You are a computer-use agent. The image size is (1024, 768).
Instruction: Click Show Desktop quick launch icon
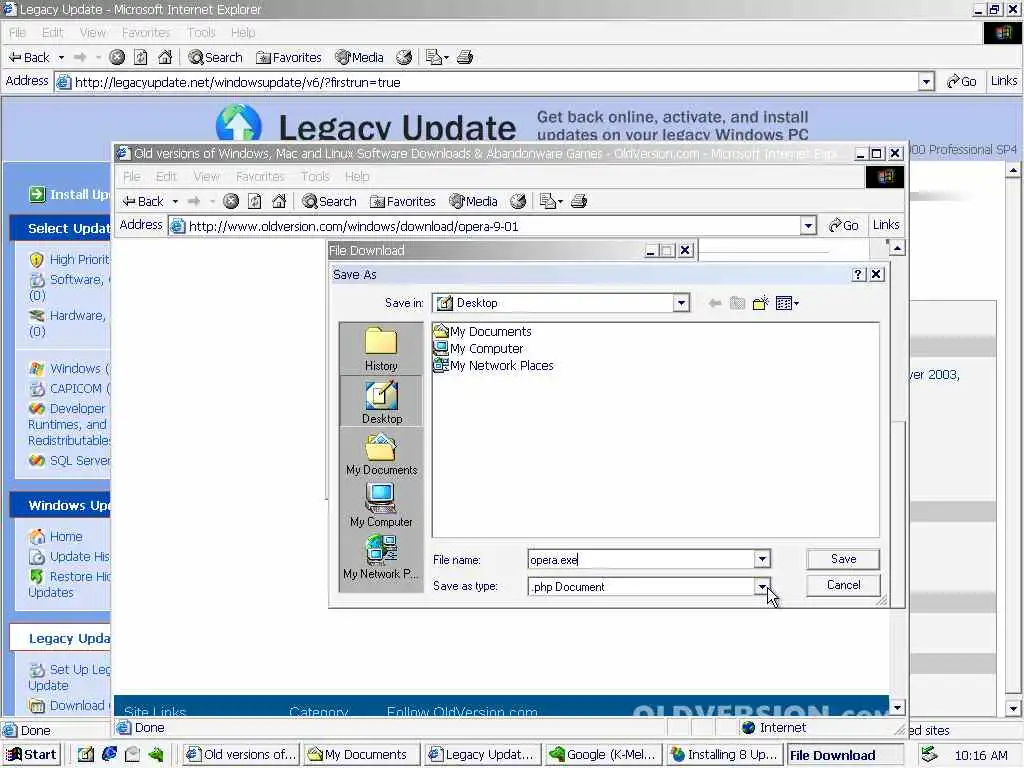click(x=85, y=755)
